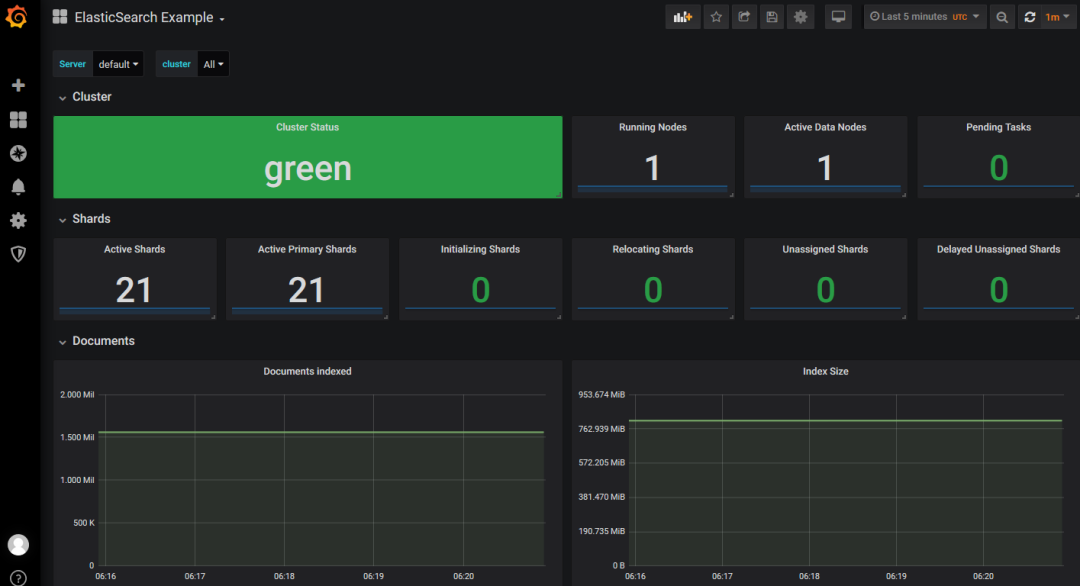Click the Active Shards value 21
1080x586 pixels.
tap(134, 290)
